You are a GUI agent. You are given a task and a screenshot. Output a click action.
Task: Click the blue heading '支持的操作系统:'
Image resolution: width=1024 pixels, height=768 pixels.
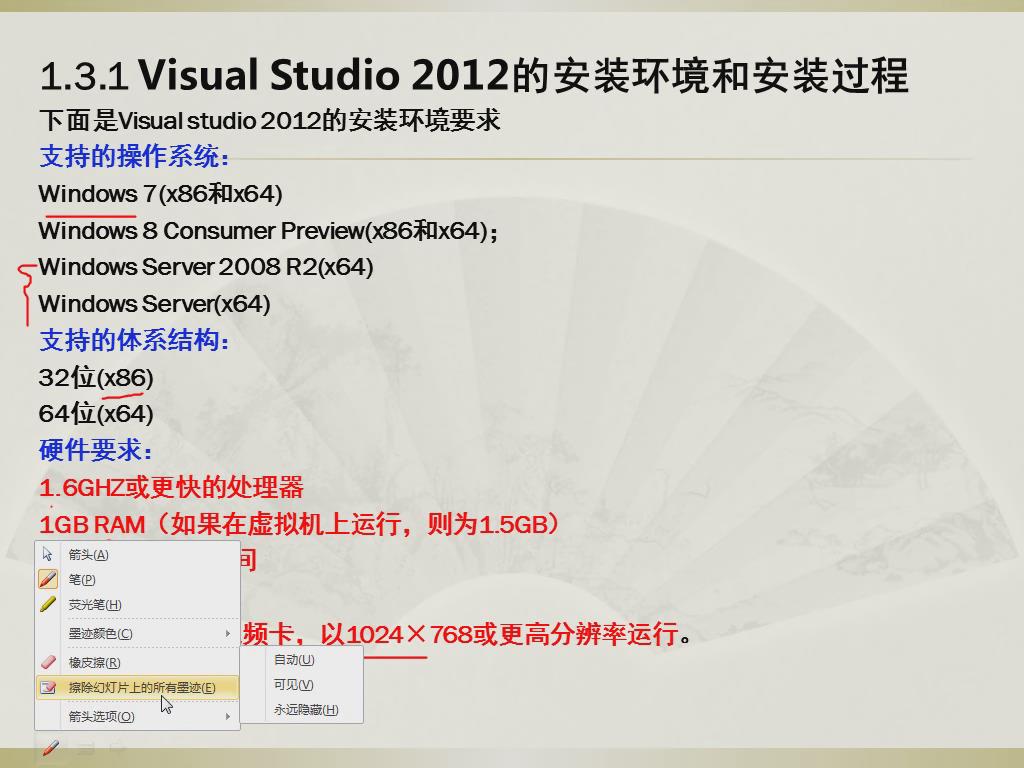[135, 157]
